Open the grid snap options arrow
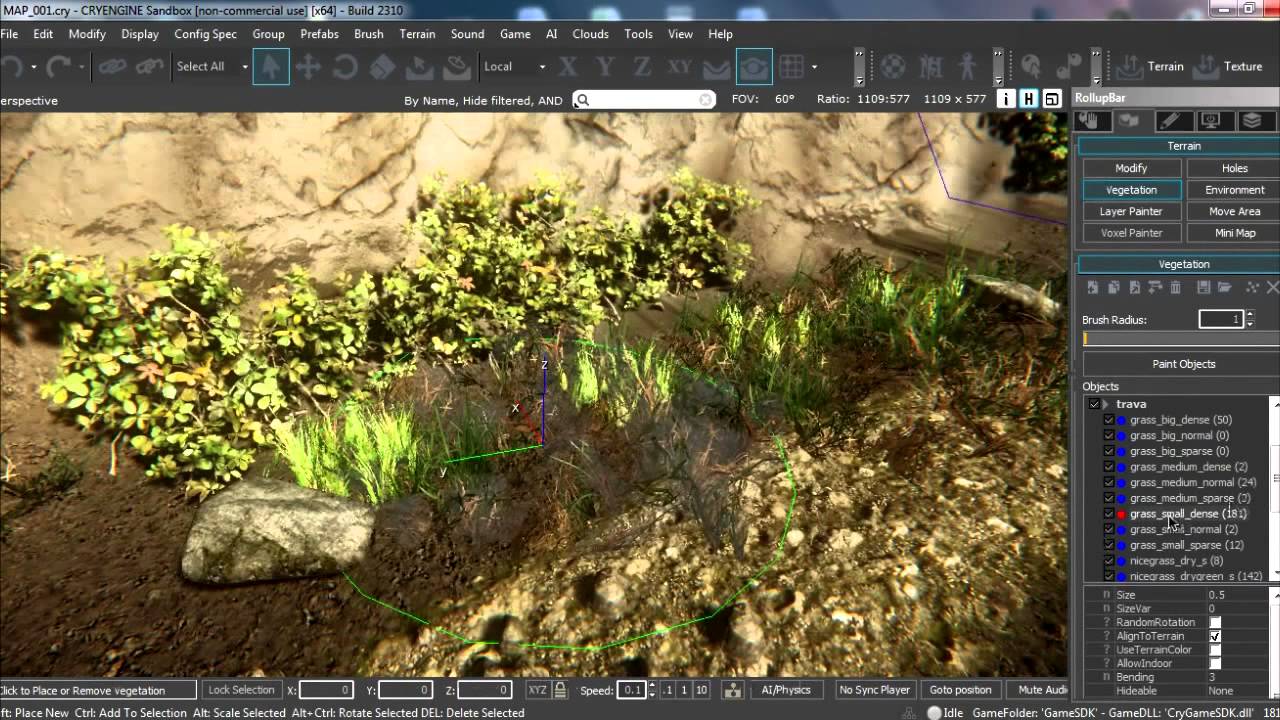 (x=814, y=67)
